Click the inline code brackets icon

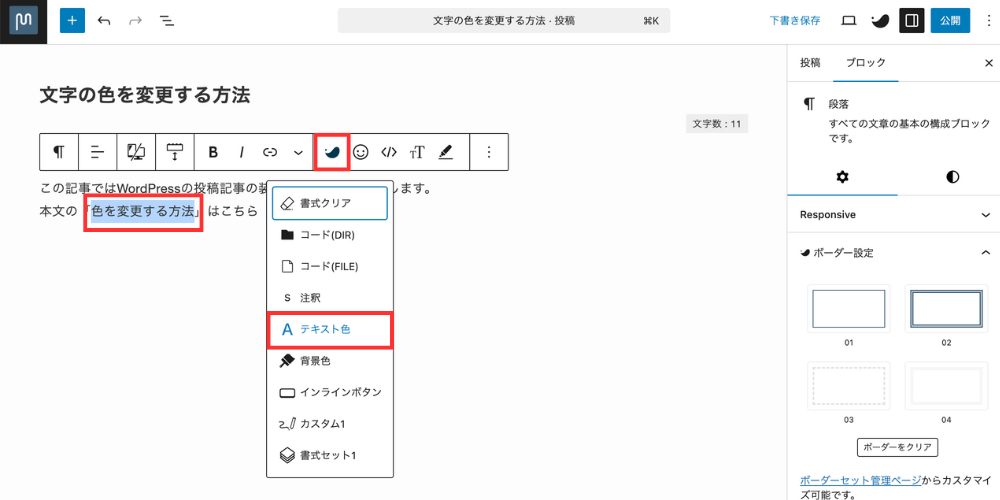click(x=389, y=152)
